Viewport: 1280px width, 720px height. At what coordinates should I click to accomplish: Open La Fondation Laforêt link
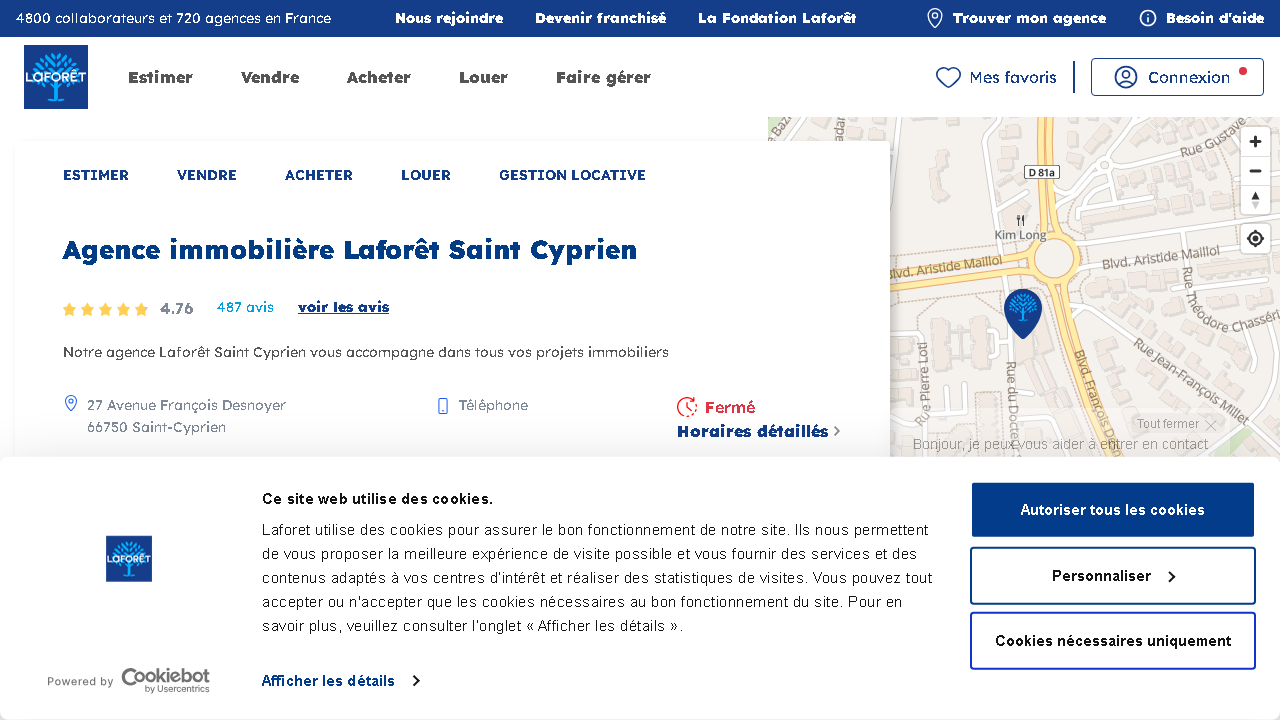777,18
